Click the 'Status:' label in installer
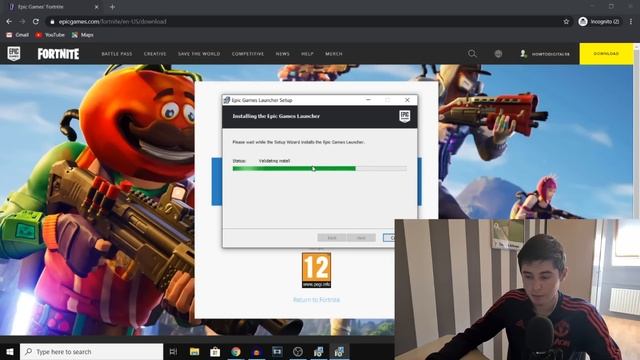The image size is (640, 360). (x=239, y=161)
